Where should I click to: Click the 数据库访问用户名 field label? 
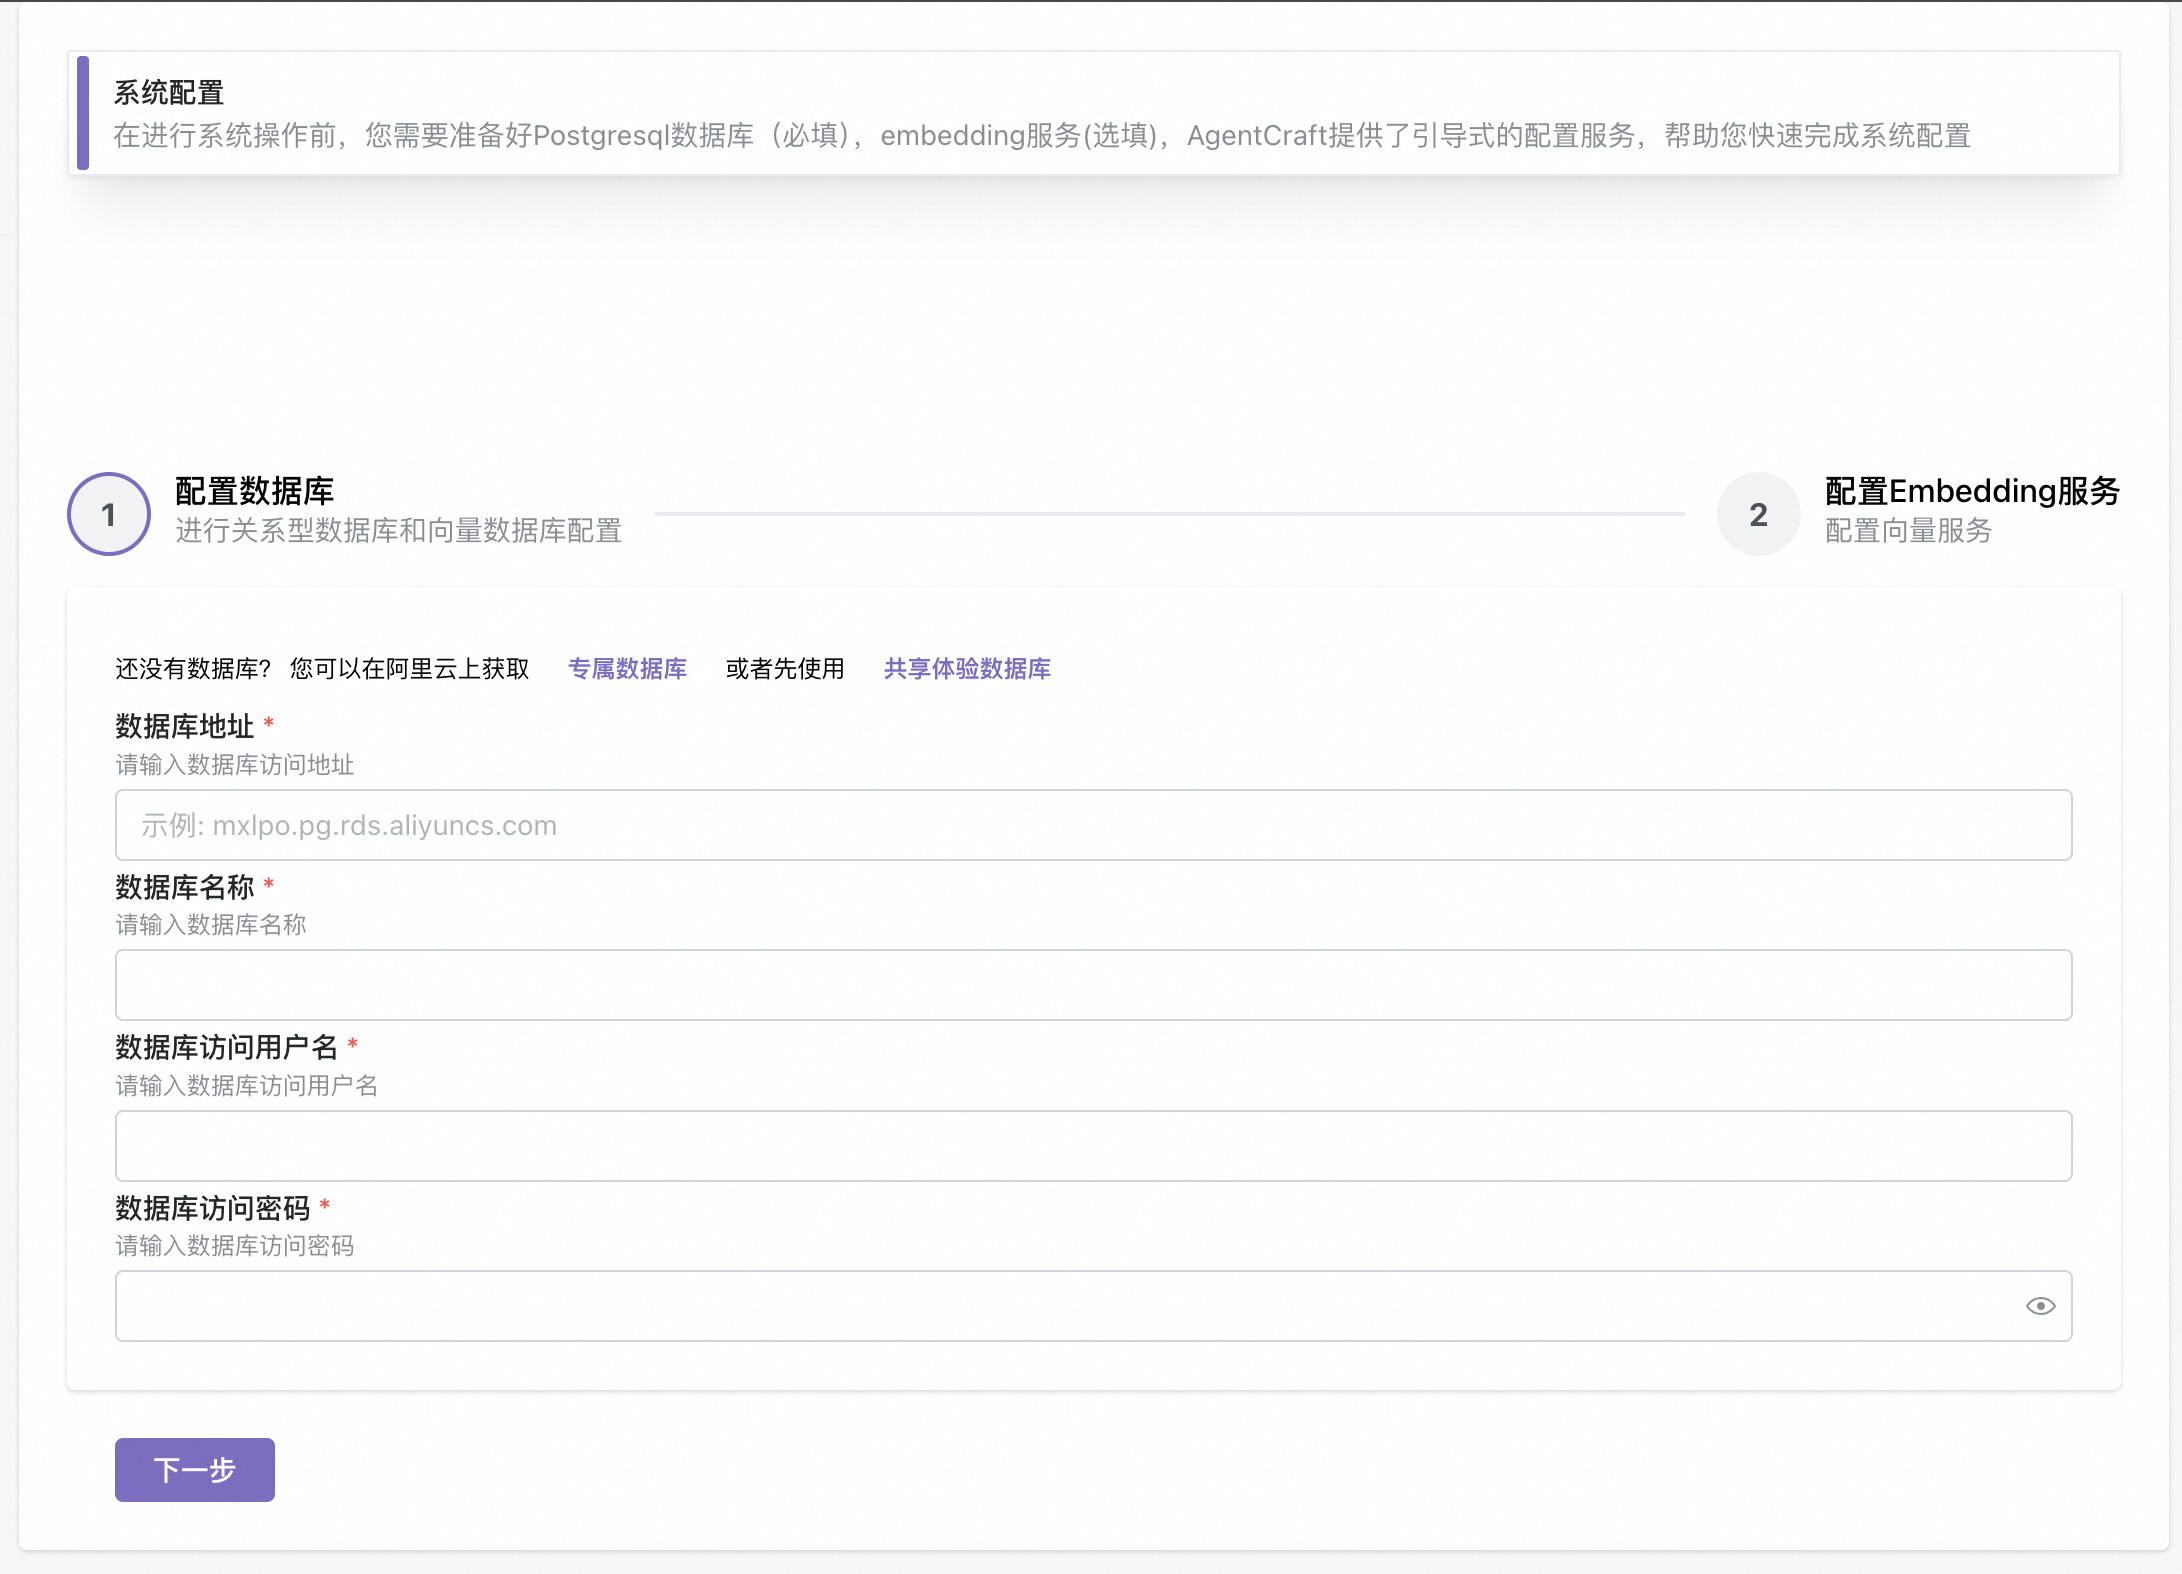(x=226, y=1047)
